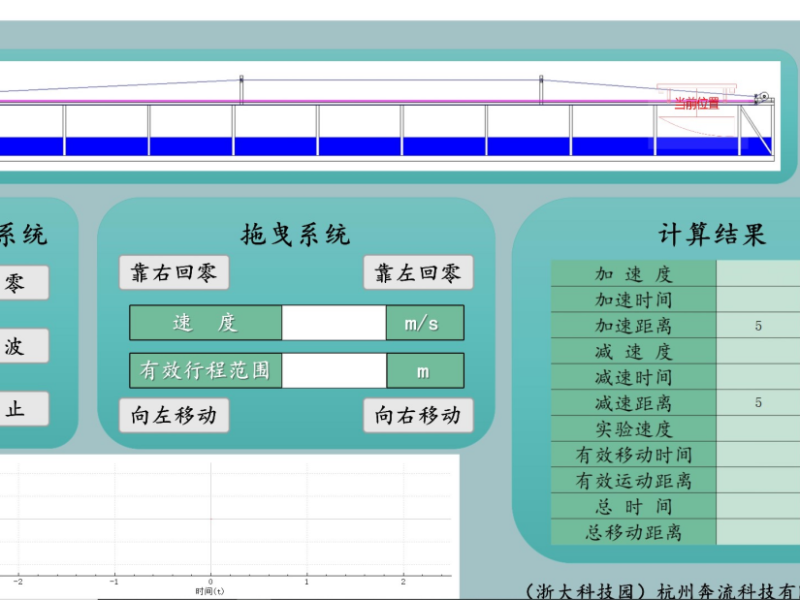Click the 时间(t) axis label on chart
This screenshot has height=600, width=800.
pos(210,591)
